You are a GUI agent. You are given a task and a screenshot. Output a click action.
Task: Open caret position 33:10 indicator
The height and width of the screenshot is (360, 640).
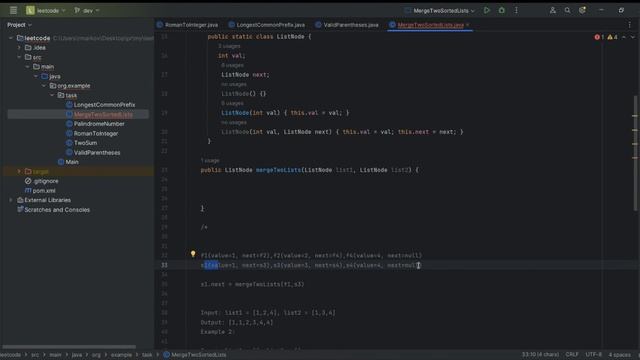(x=540, y=355)
